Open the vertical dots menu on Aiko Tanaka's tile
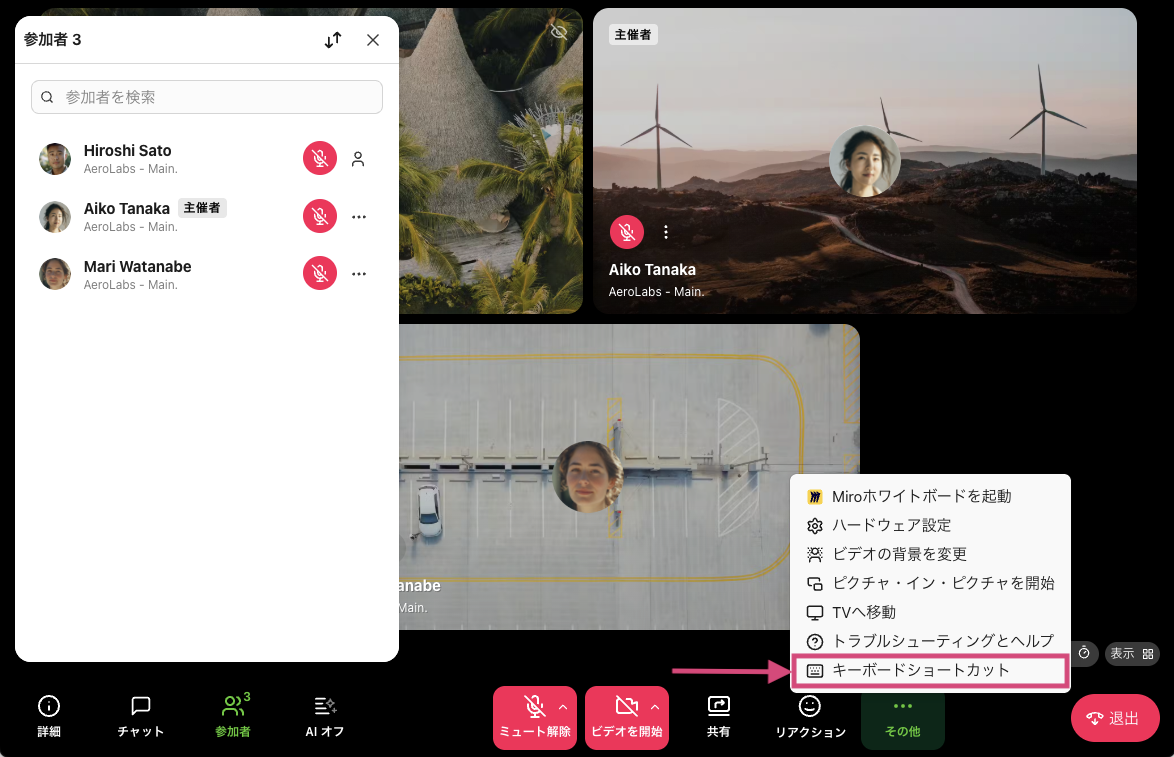The height and width of the screenshot is (757, 1174). tap(666, 231)
